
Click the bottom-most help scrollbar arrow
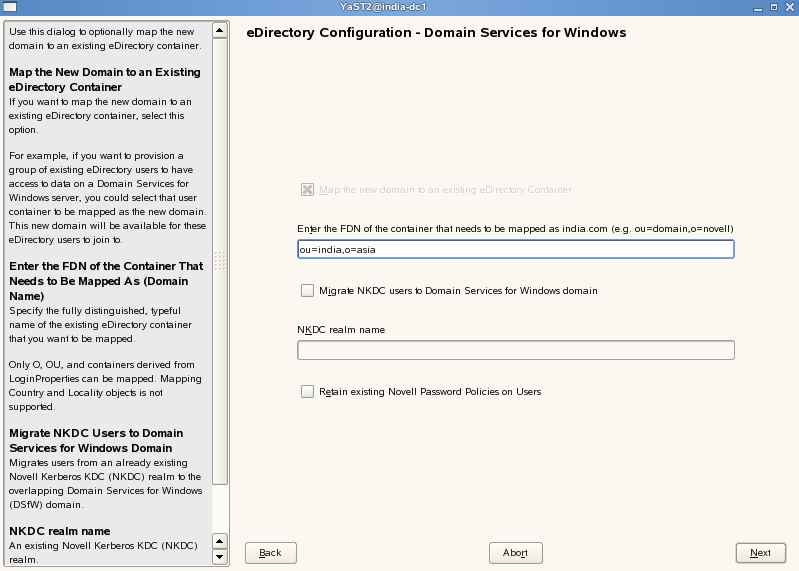point(221,559)
